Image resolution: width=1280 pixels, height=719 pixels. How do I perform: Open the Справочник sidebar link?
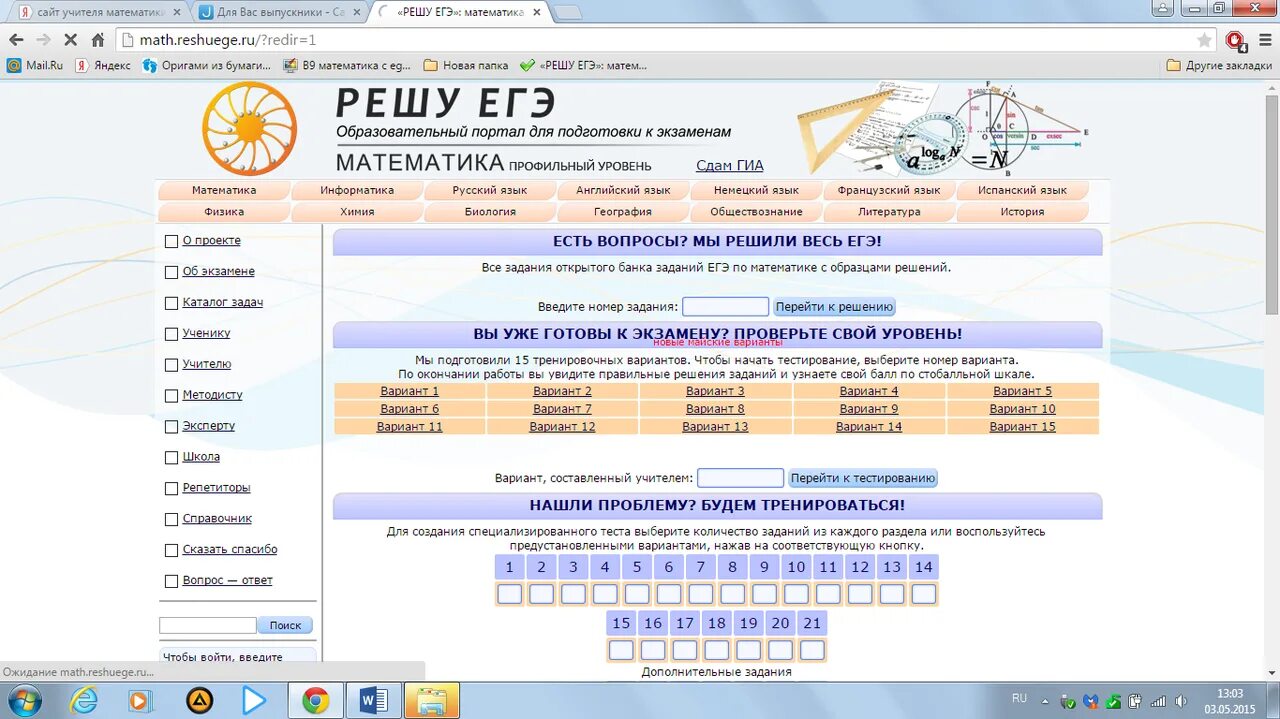tap(217, 519)
